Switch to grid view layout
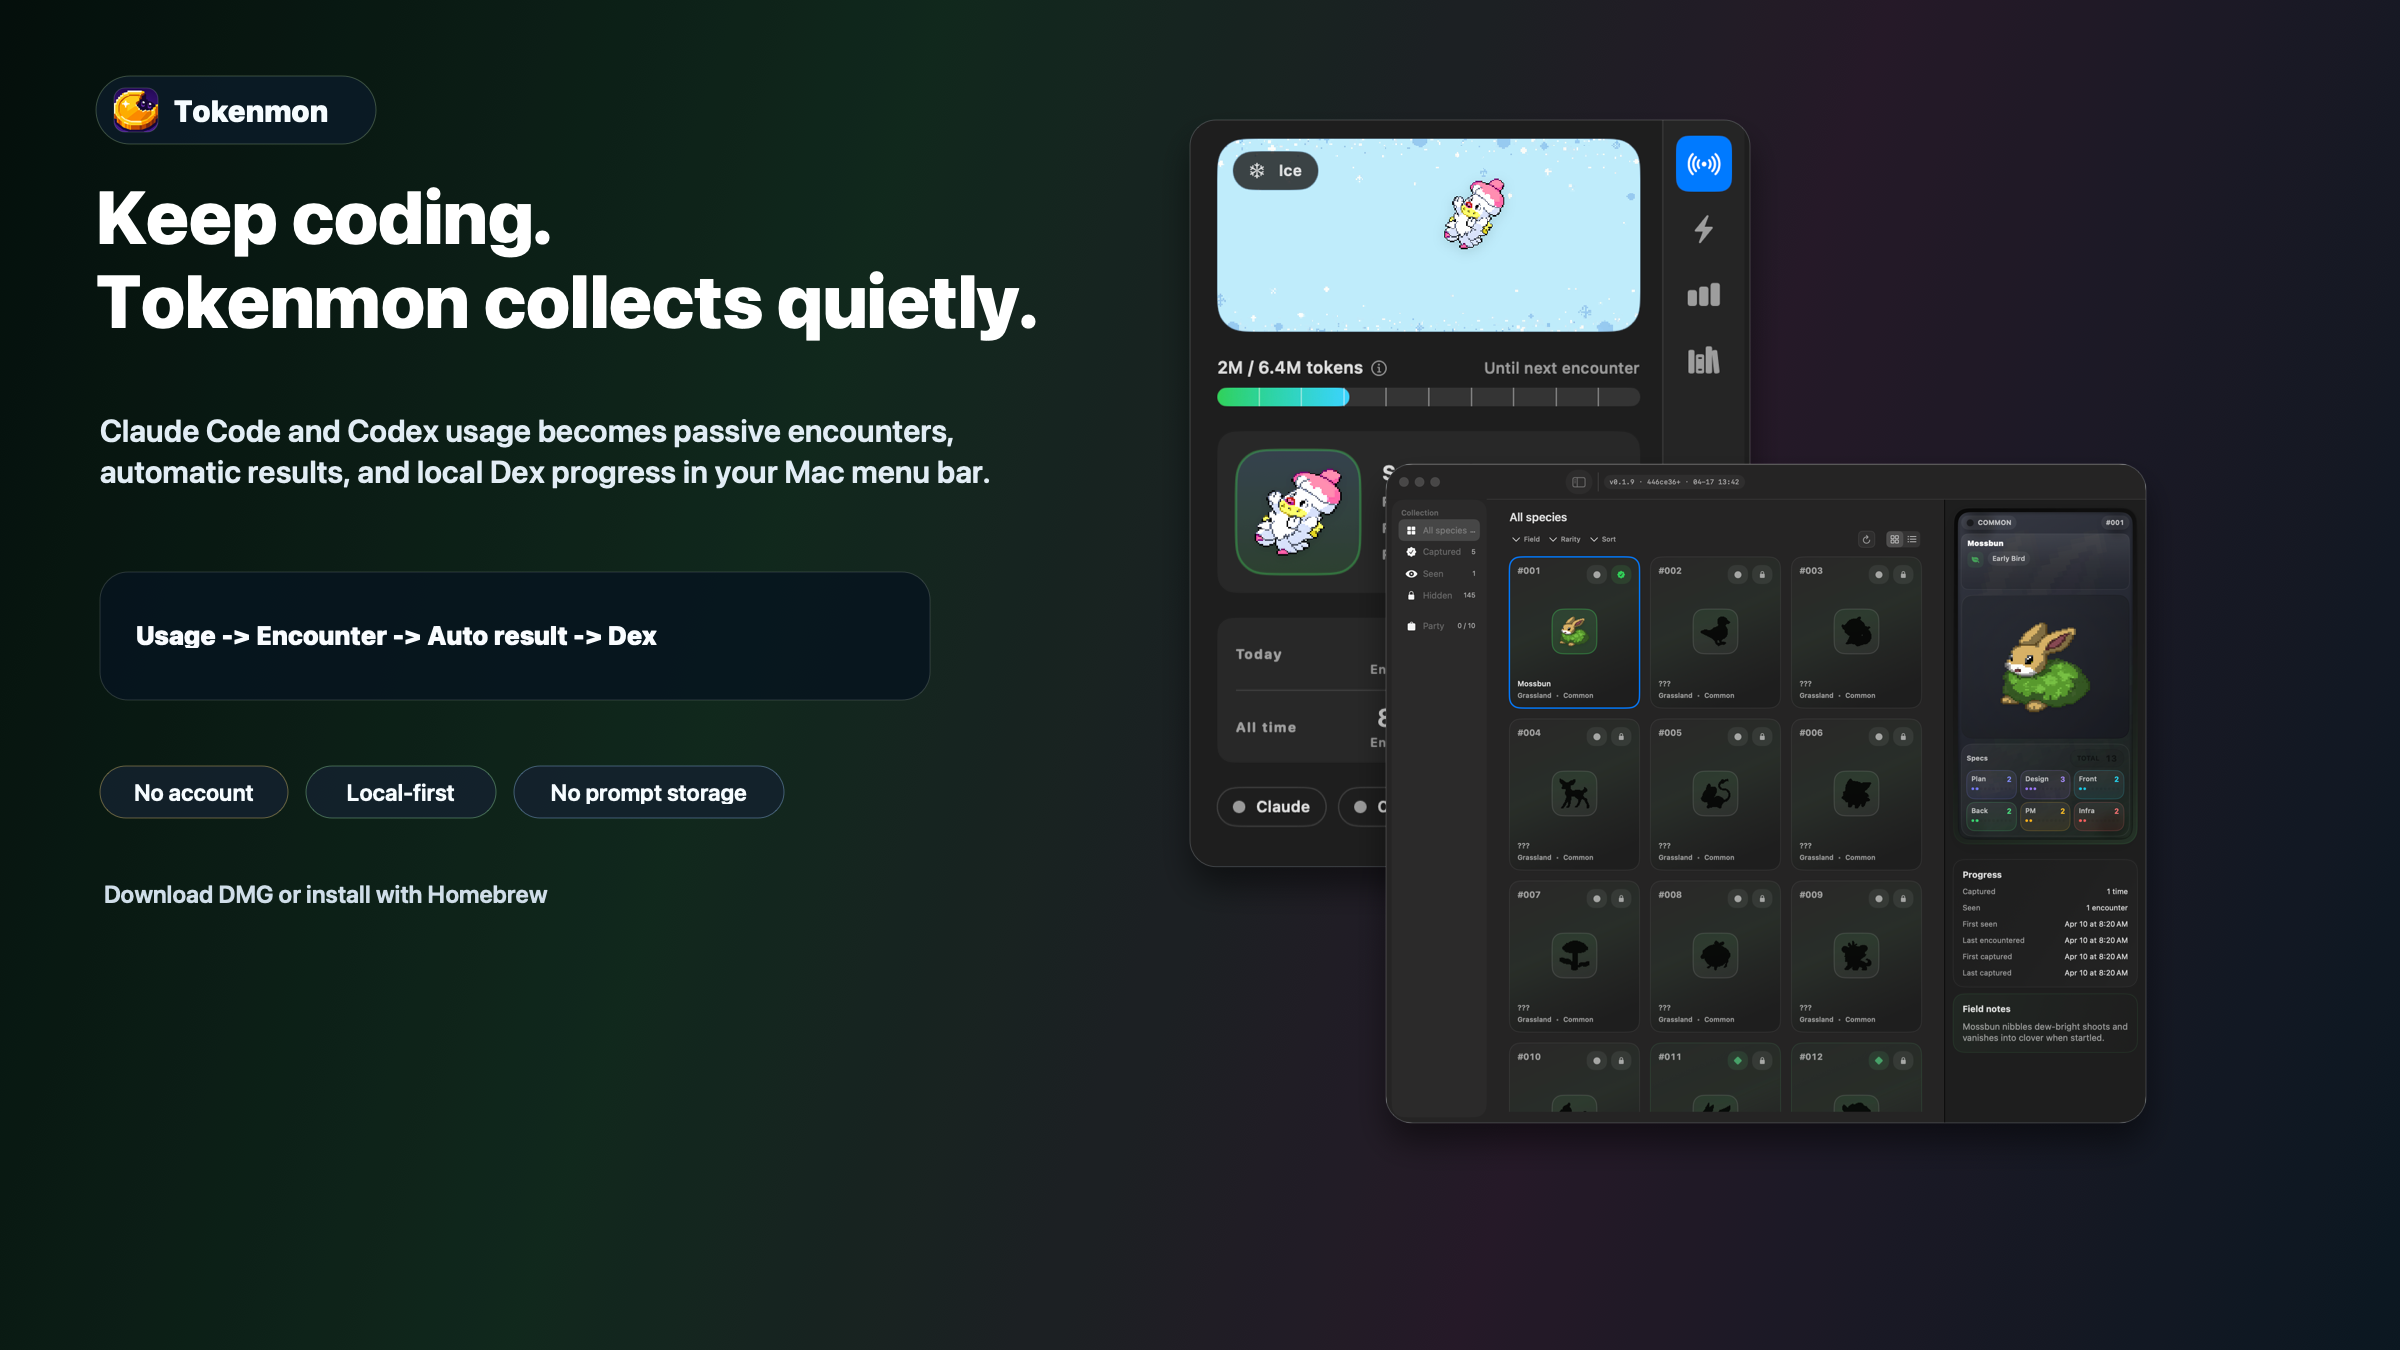 1894,540
